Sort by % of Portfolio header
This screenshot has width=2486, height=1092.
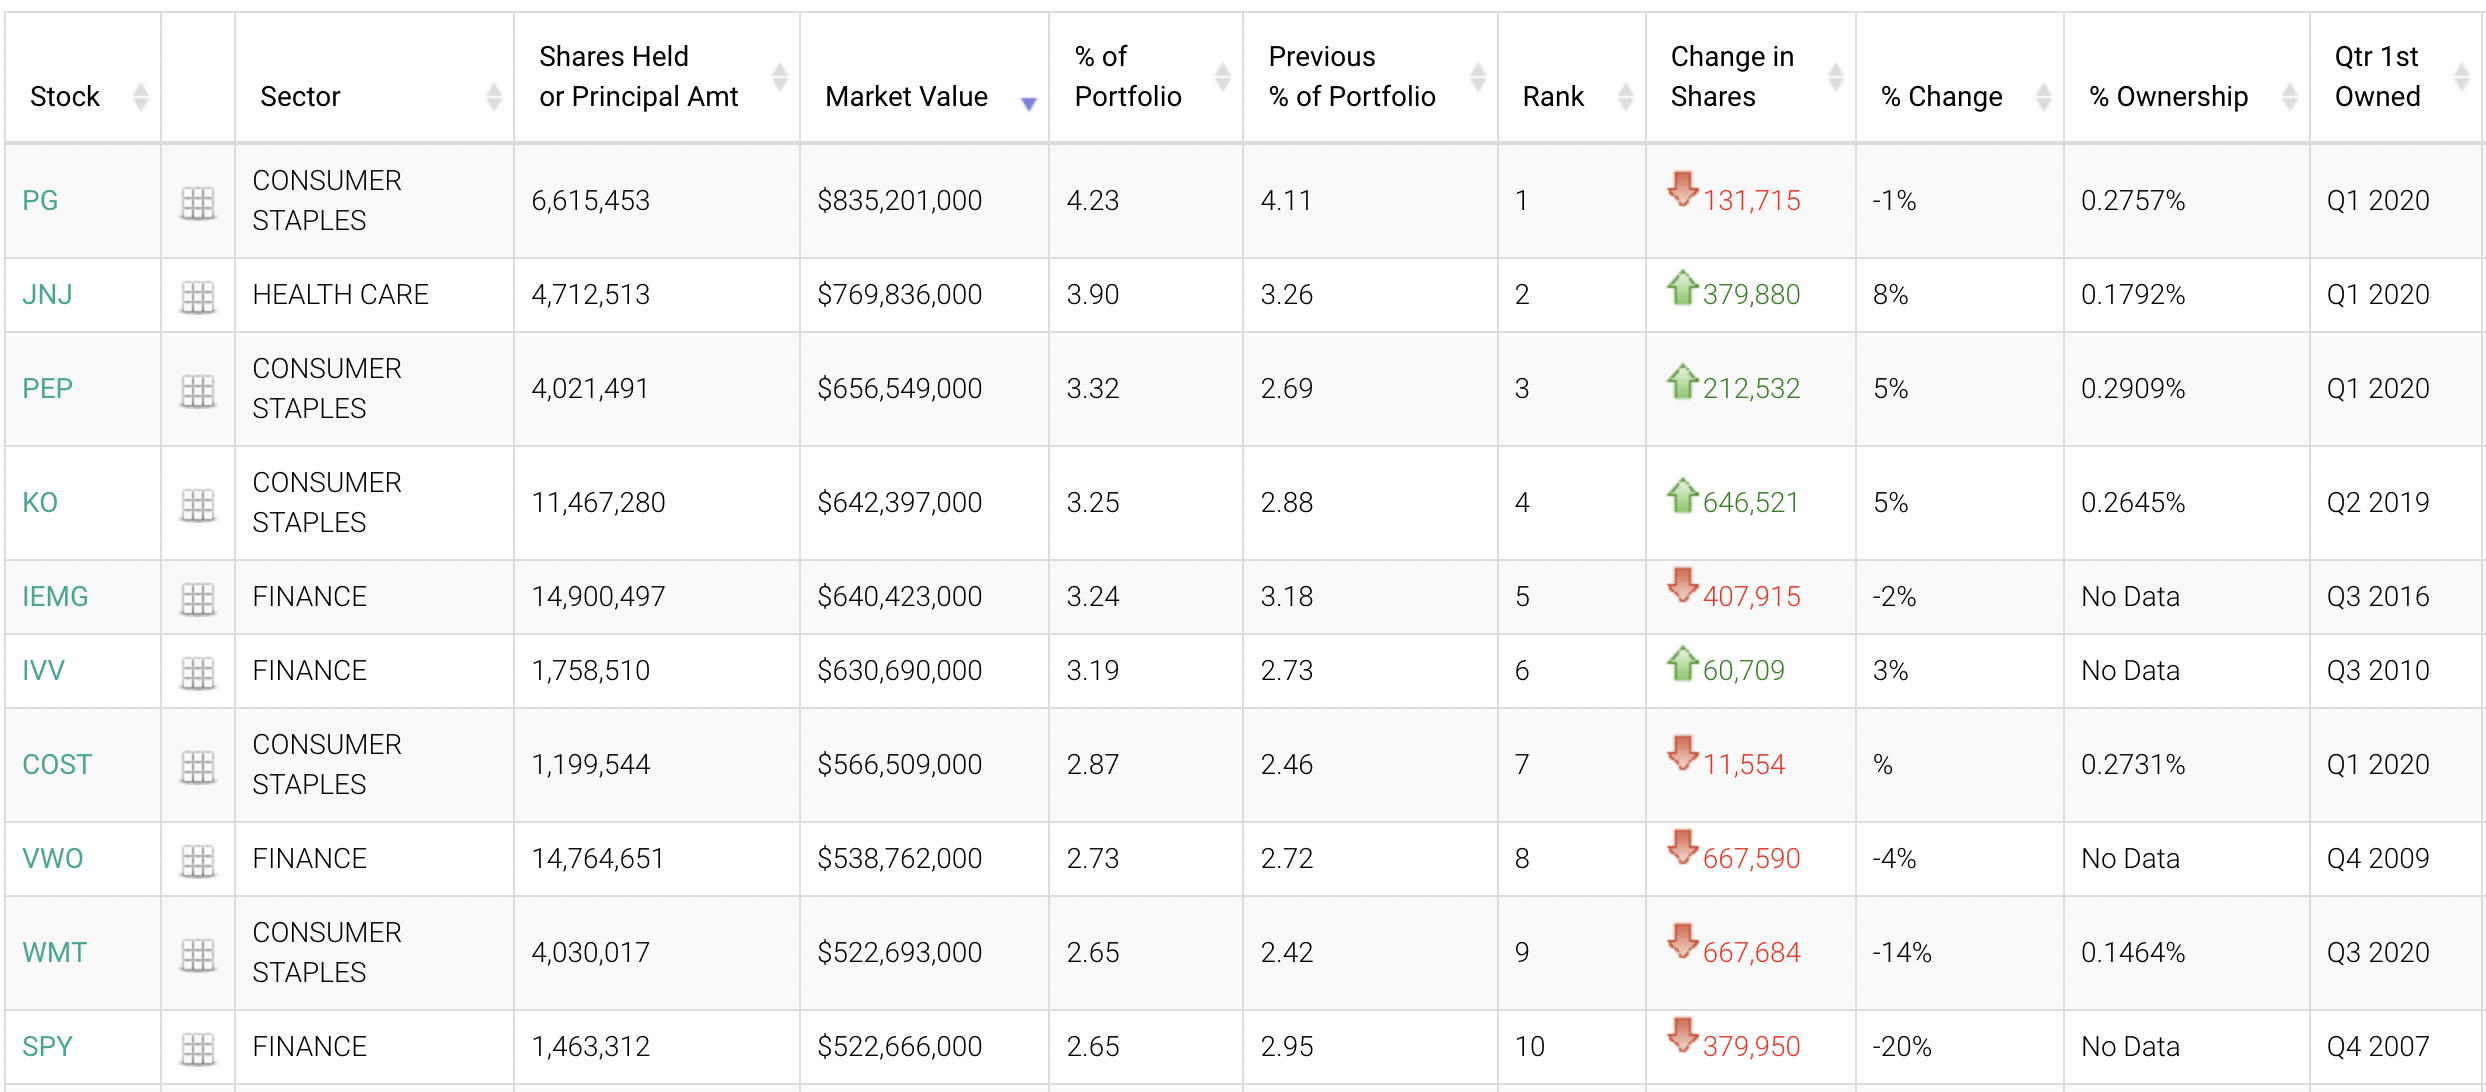pos(1146,77)
